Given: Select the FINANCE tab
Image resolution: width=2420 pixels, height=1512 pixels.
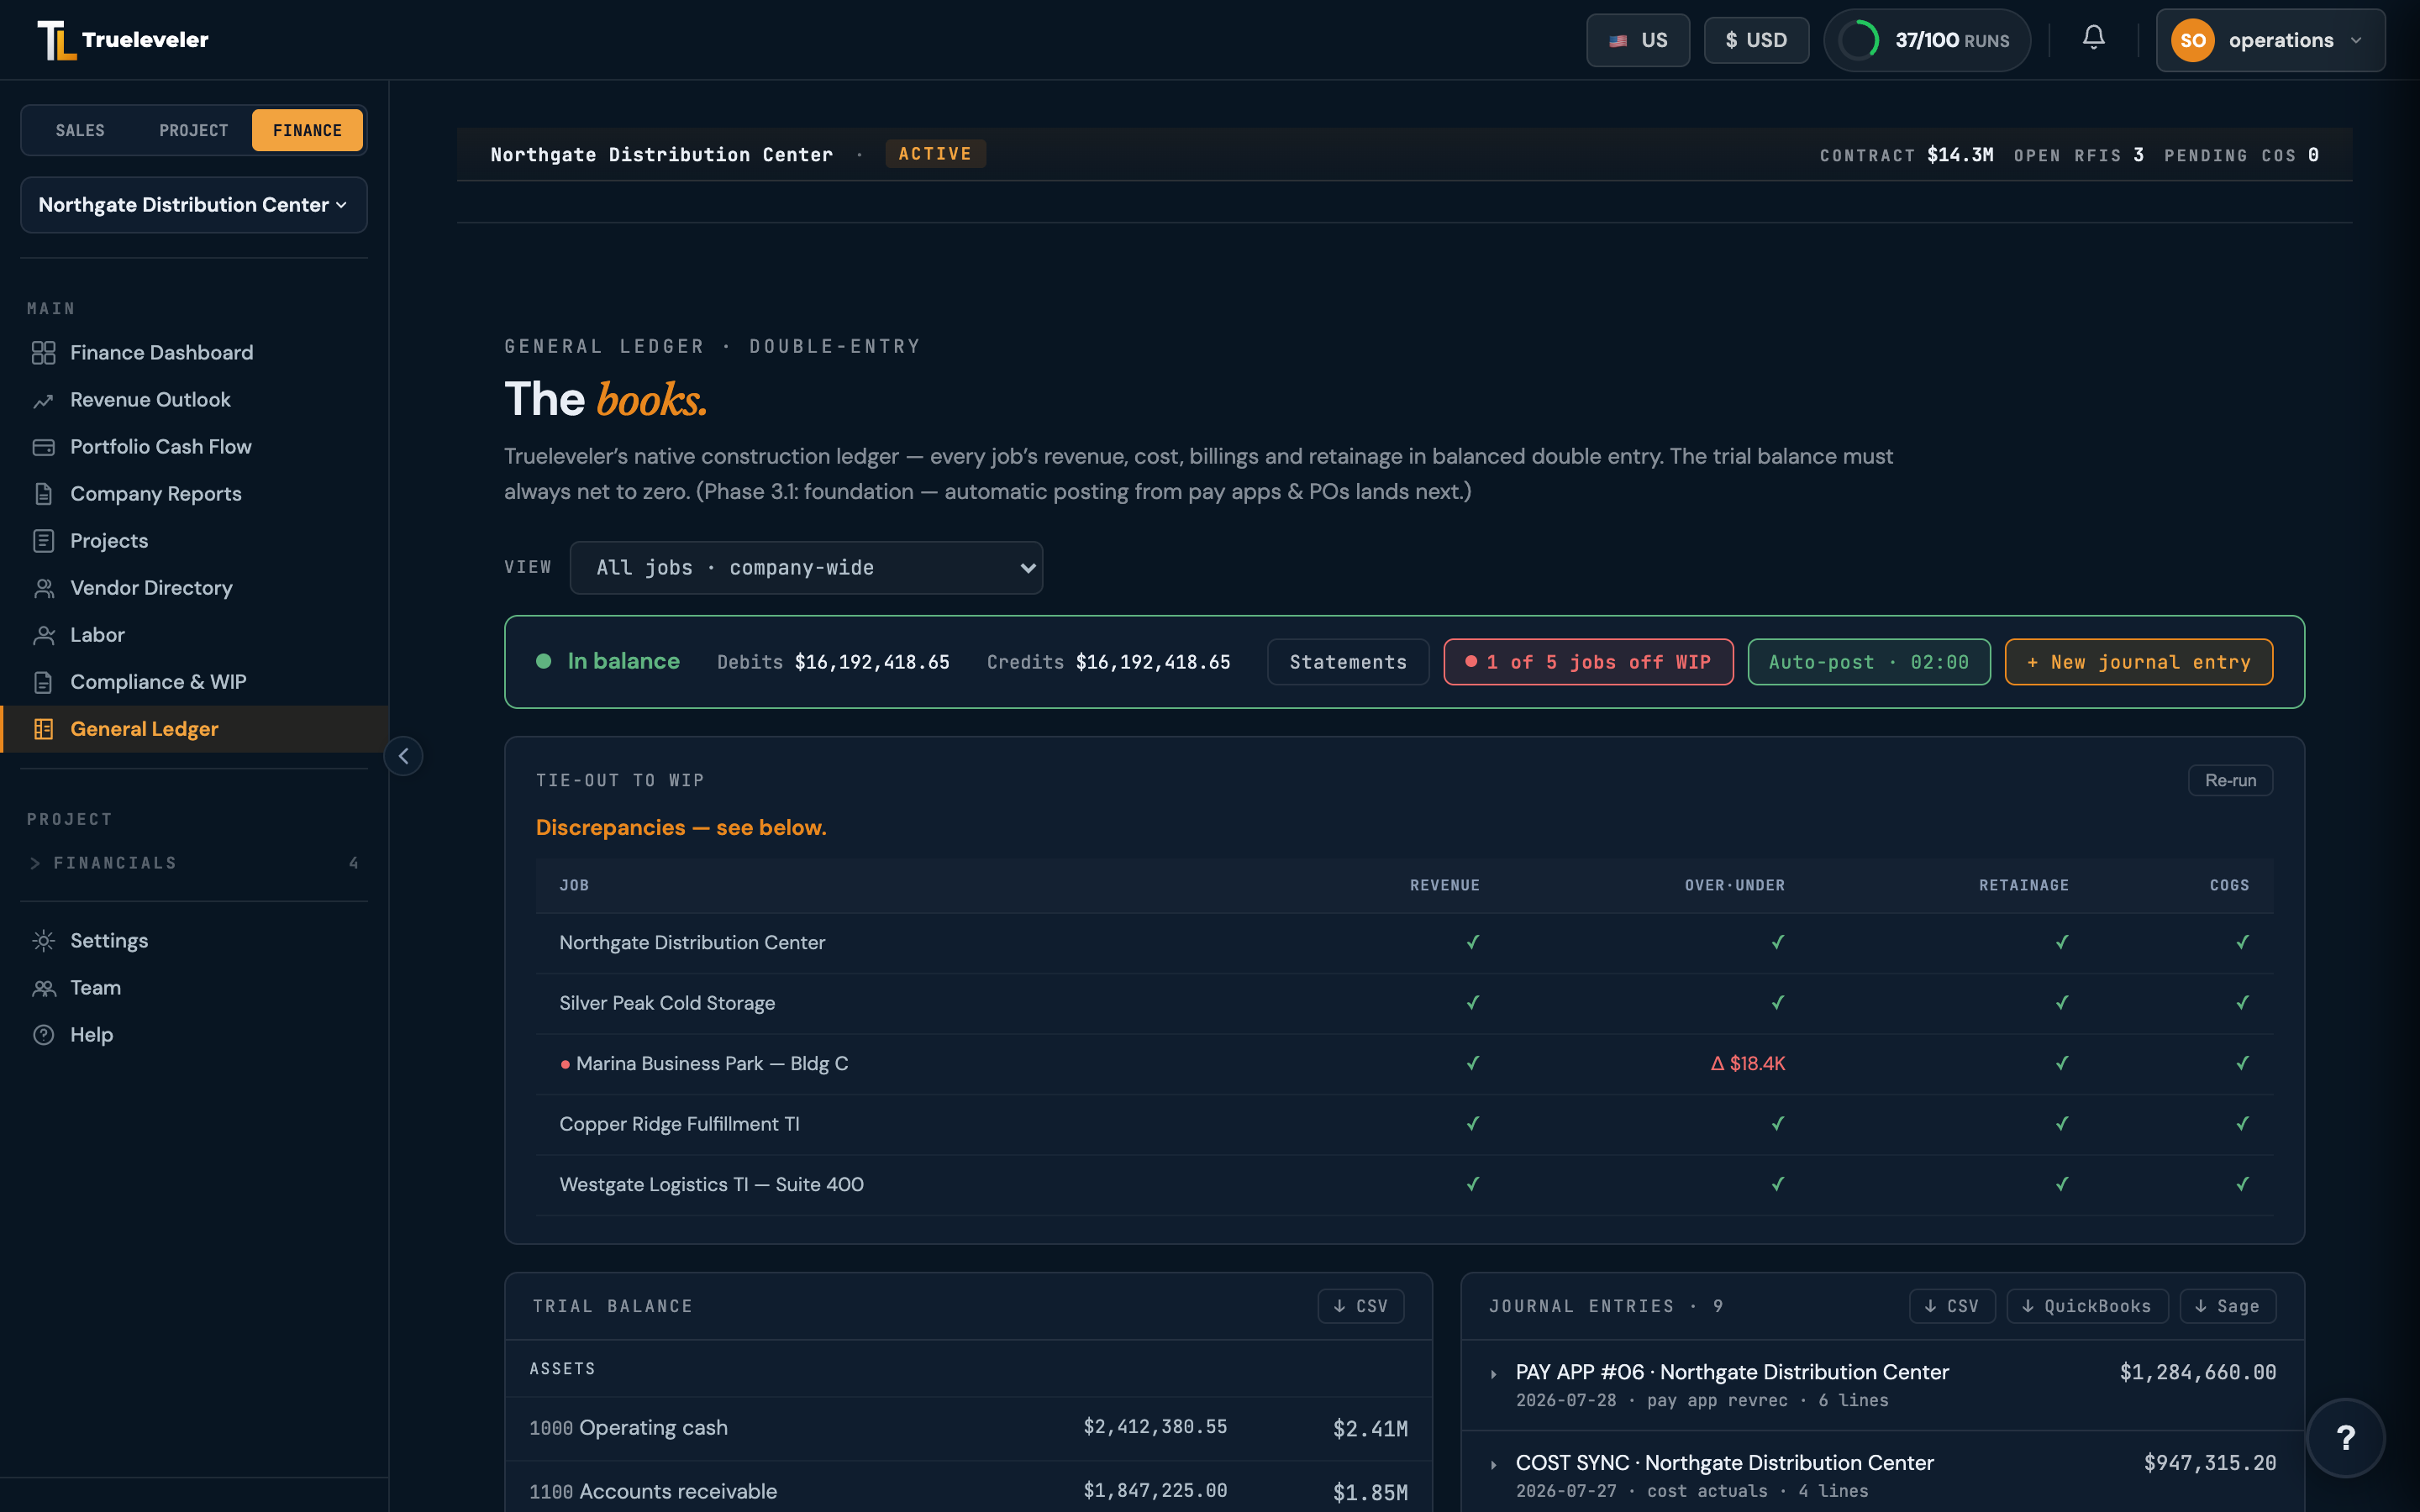Looking at the screenshot, I should (307, 130).
